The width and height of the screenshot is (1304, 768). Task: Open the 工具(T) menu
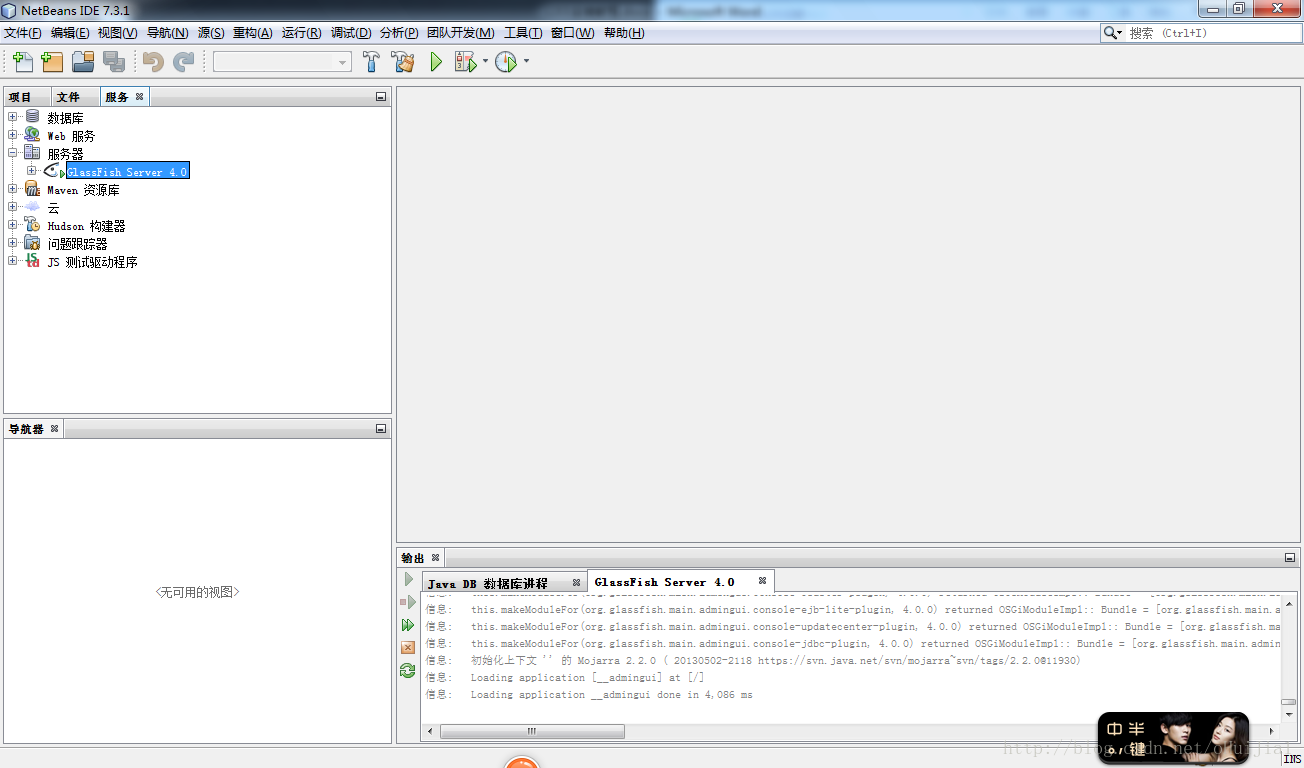523,33
